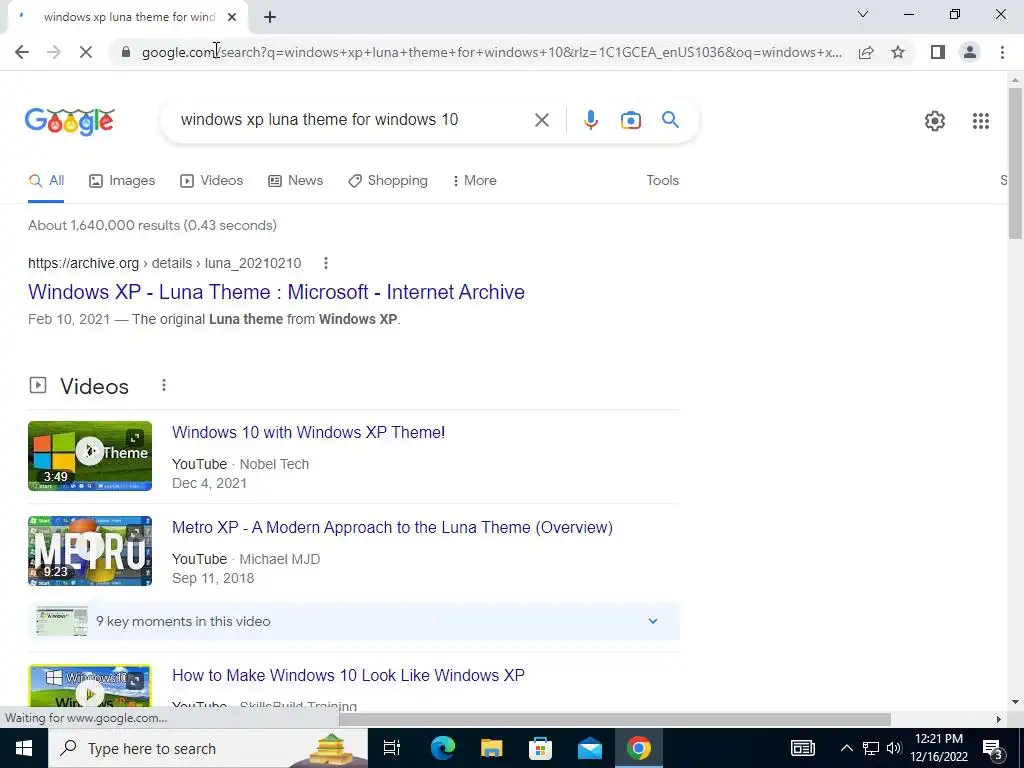Close the windows xp luna theme tab
1024x768 pixels.
click(x=232, y=17)
